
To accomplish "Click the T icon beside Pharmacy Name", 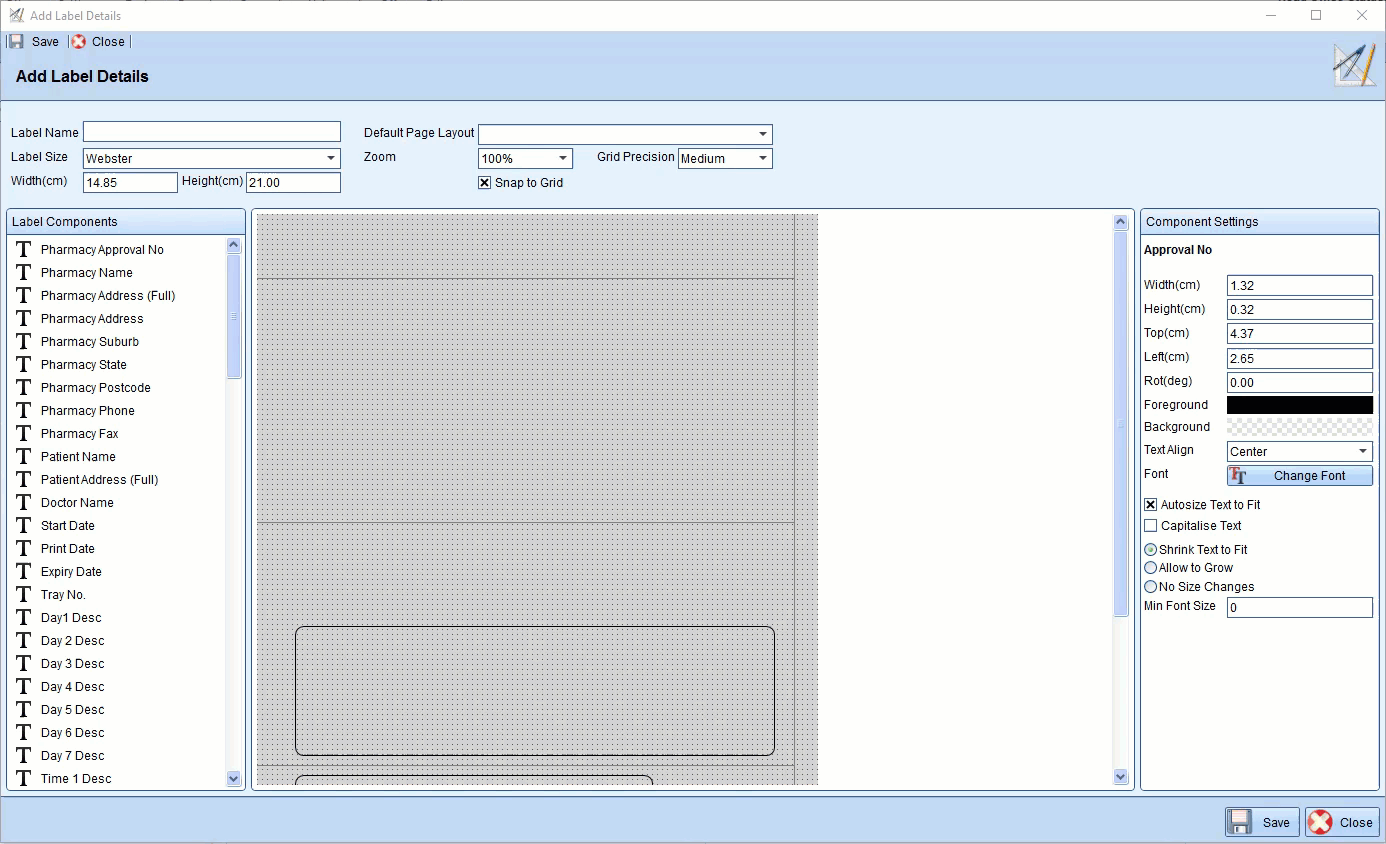I will click(24, 272).
